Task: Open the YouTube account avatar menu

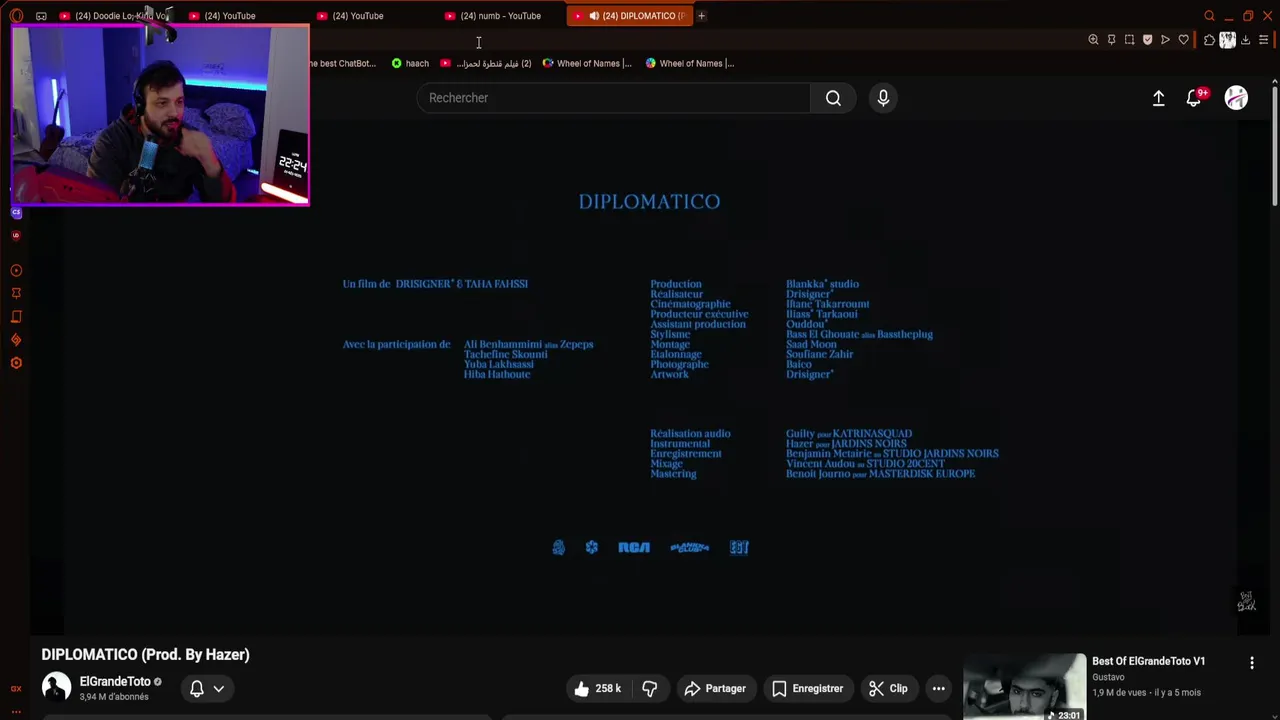Action: [1236, 97]
